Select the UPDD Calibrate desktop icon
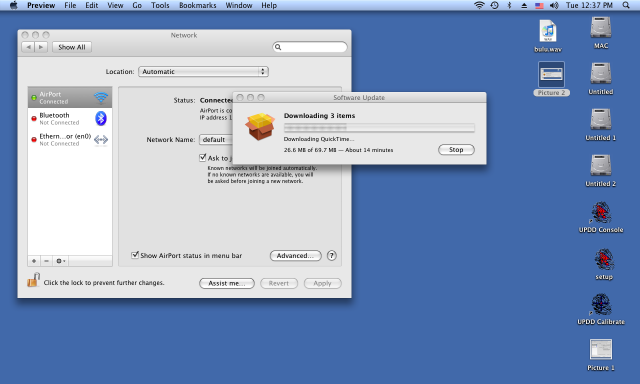640x384 pixels. pyautogui.click(x=601, y=309)
